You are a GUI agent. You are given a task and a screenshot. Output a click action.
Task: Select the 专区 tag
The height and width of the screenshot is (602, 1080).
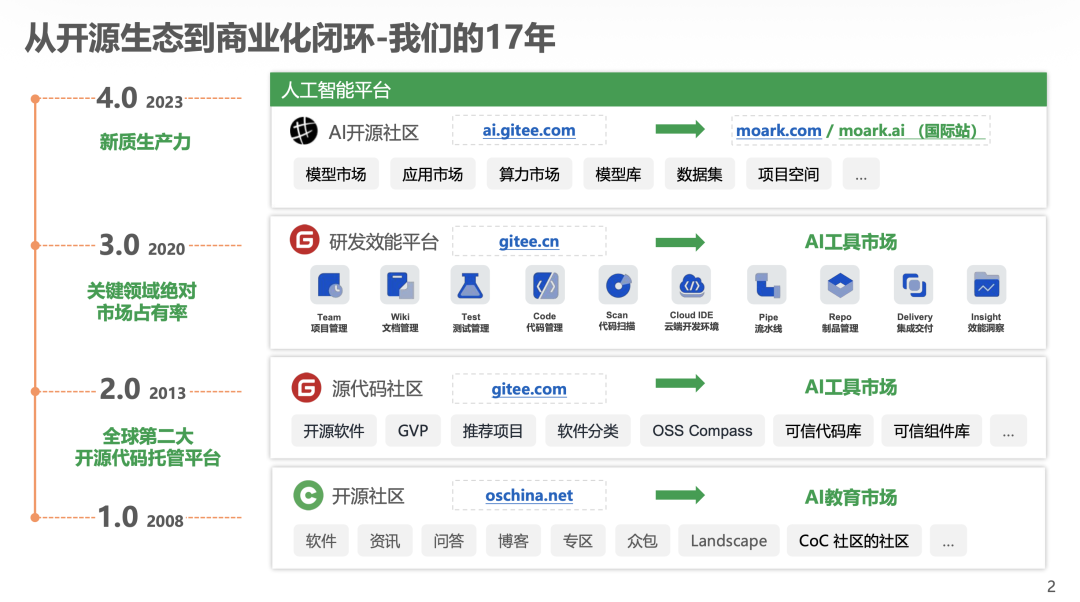click(578, 541)
